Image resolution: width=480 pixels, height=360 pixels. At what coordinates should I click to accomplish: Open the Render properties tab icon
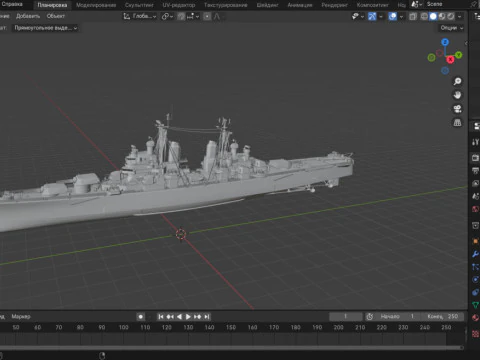click(x=476, y=158)
